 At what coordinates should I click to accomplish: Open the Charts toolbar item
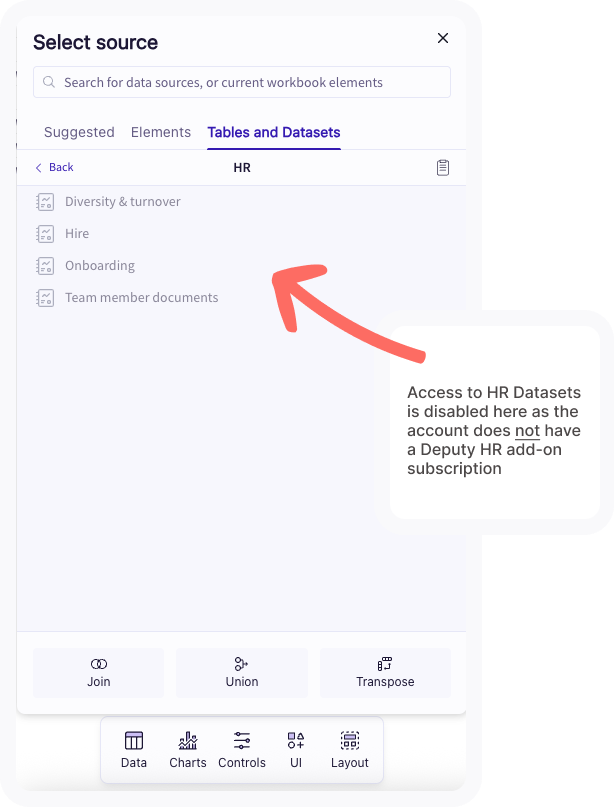[x=188, y=750]
